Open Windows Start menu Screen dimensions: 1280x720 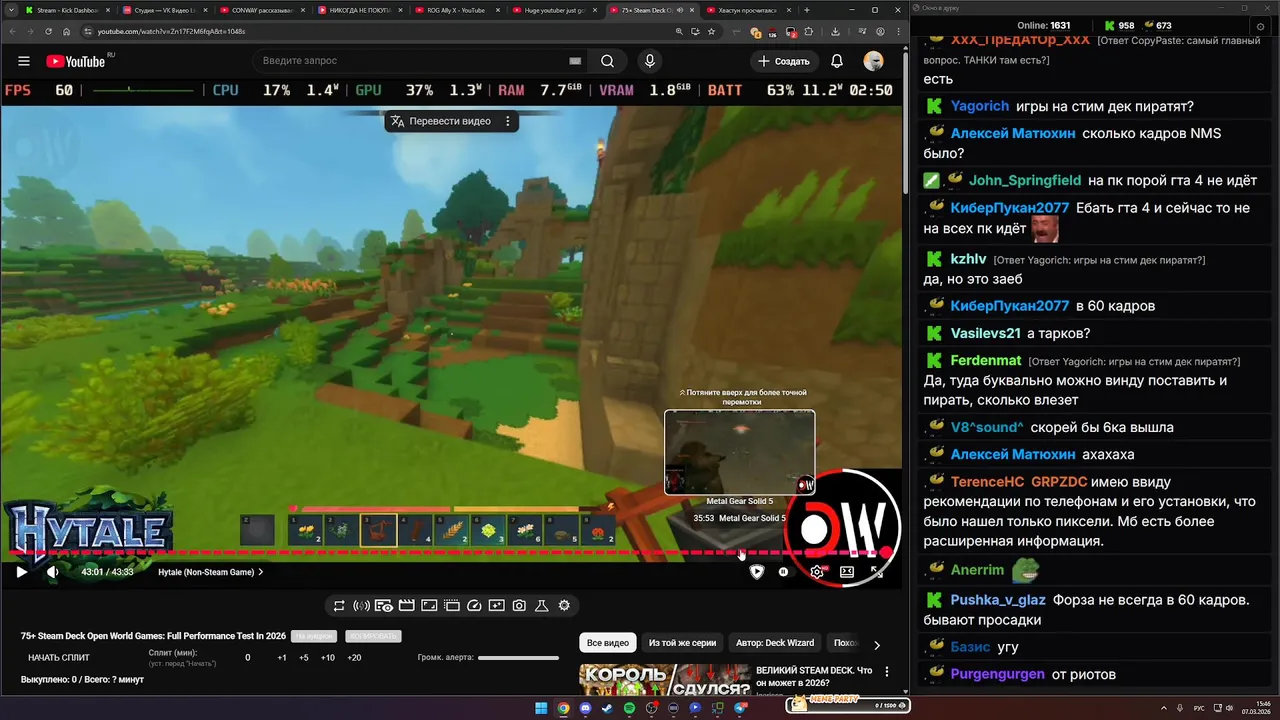(x=541, y=708)
